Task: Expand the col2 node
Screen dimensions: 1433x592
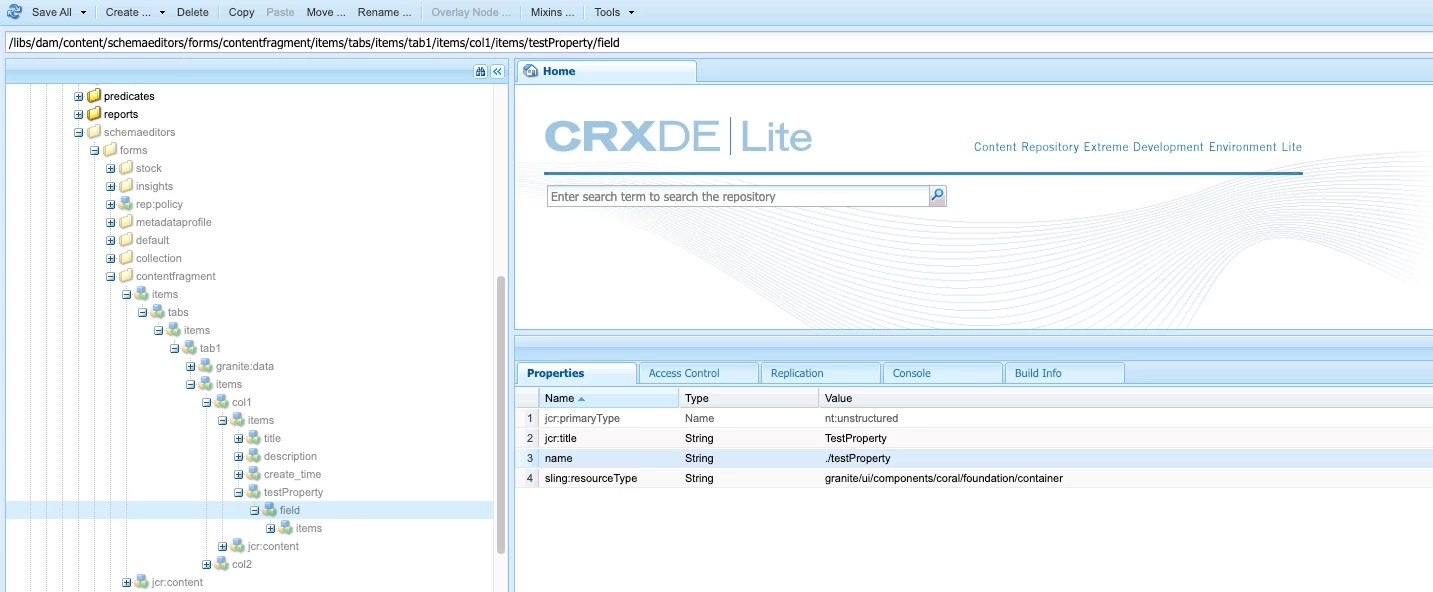Action: [x=207, y=564]
